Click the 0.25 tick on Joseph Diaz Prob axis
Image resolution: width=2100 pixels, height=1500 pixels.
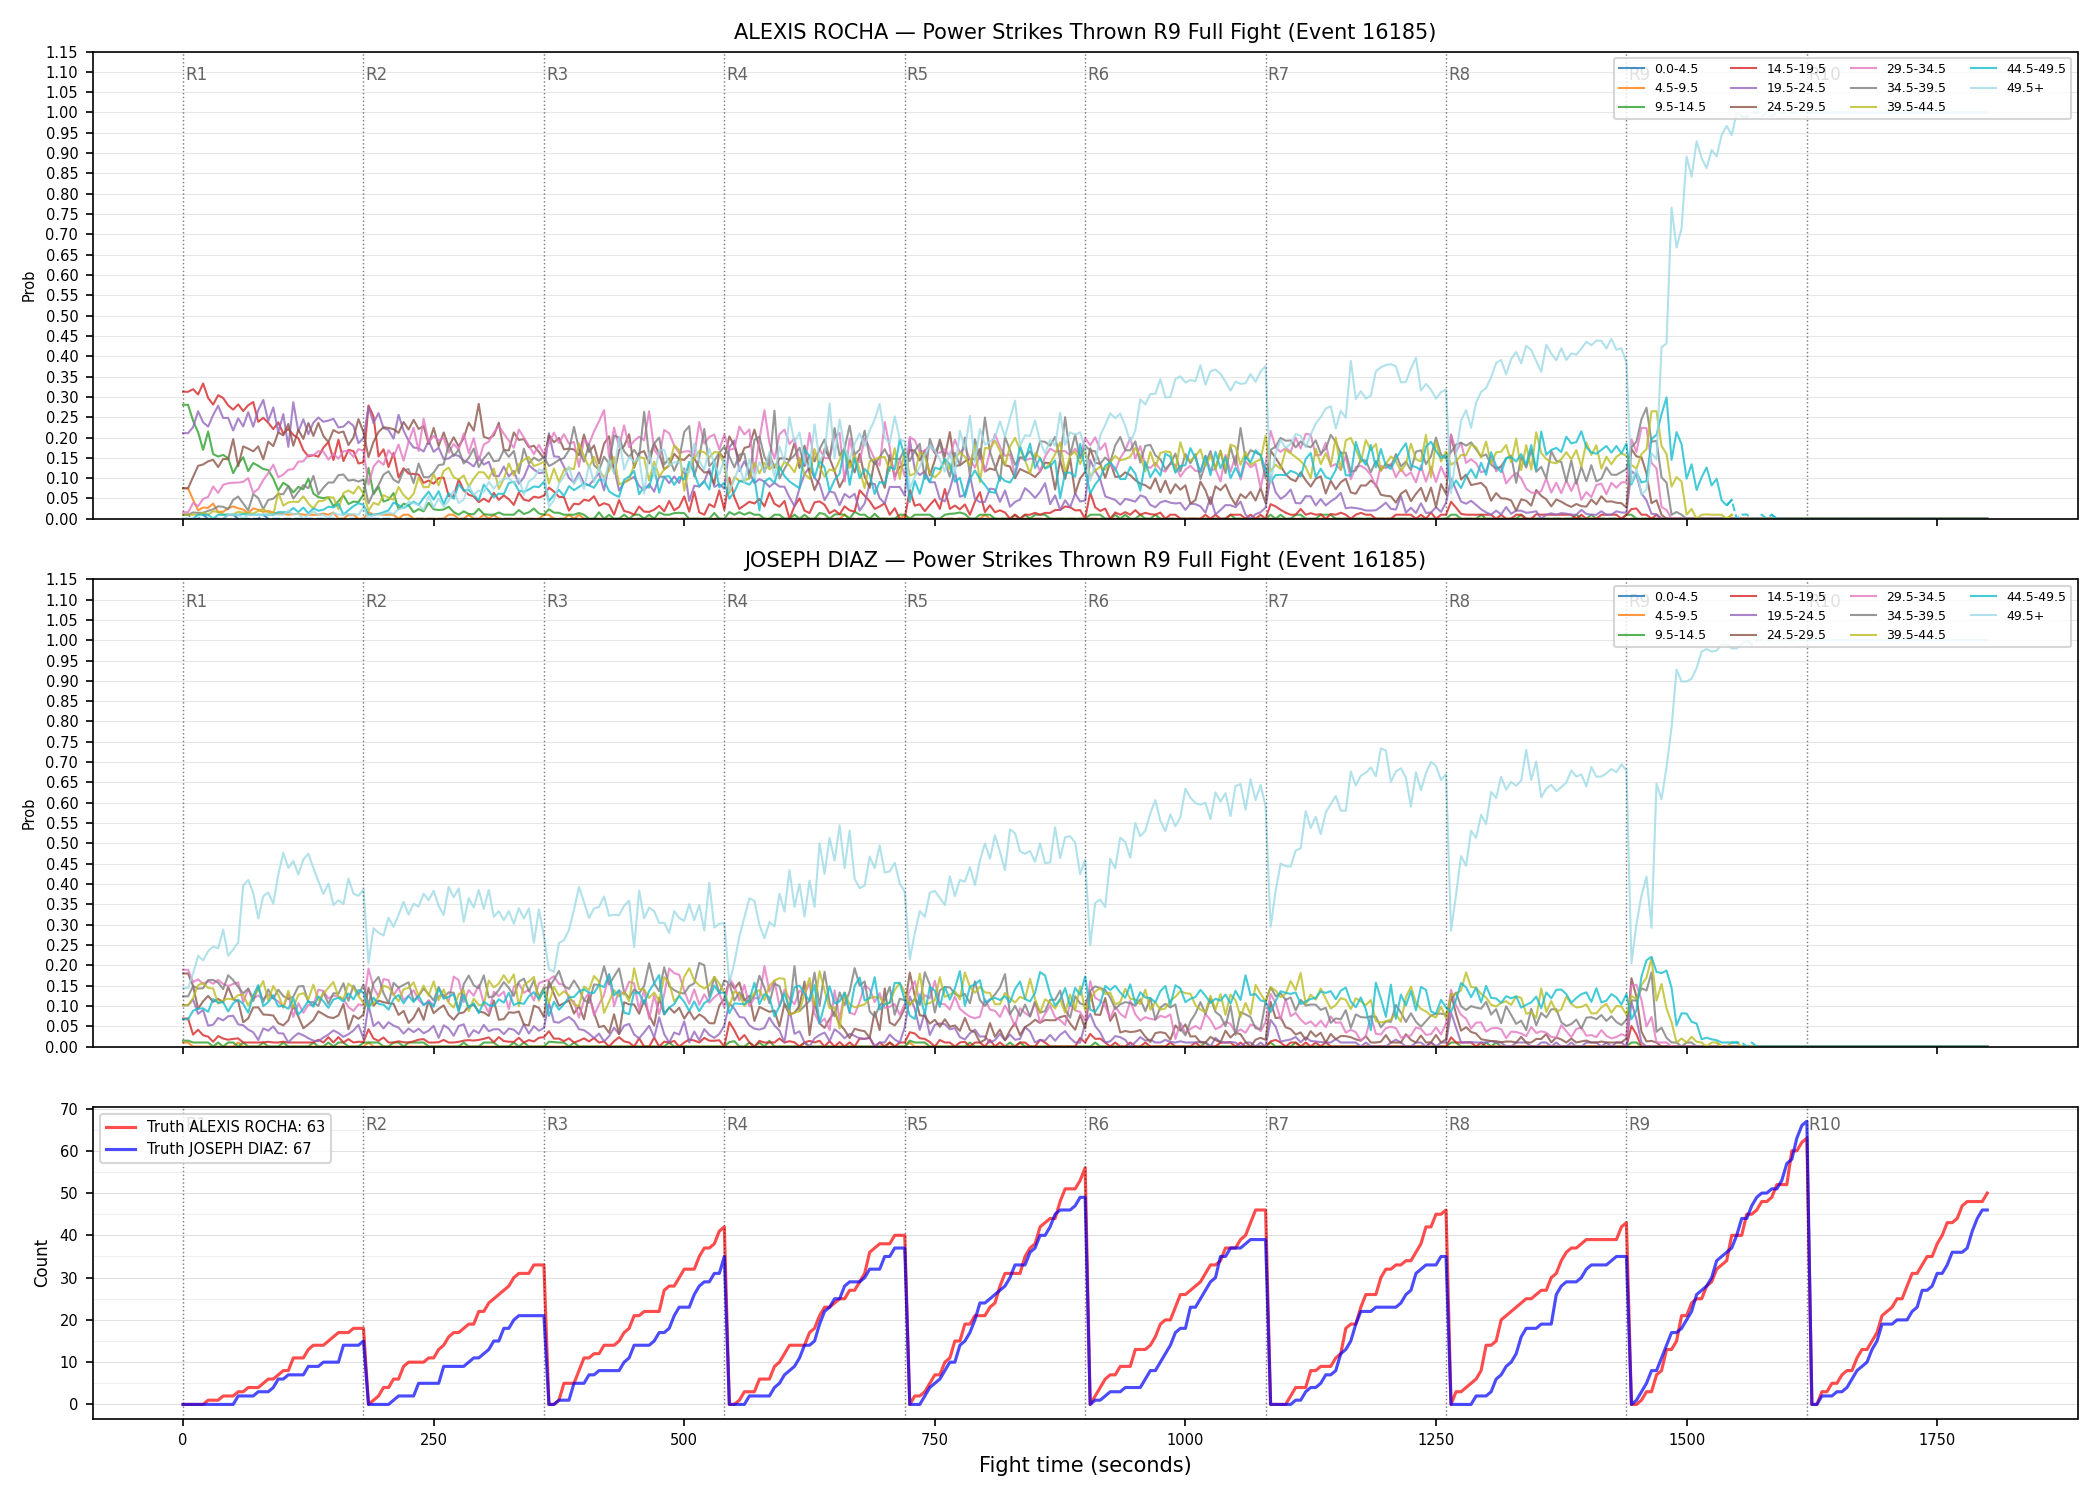(x=62, y=945)
